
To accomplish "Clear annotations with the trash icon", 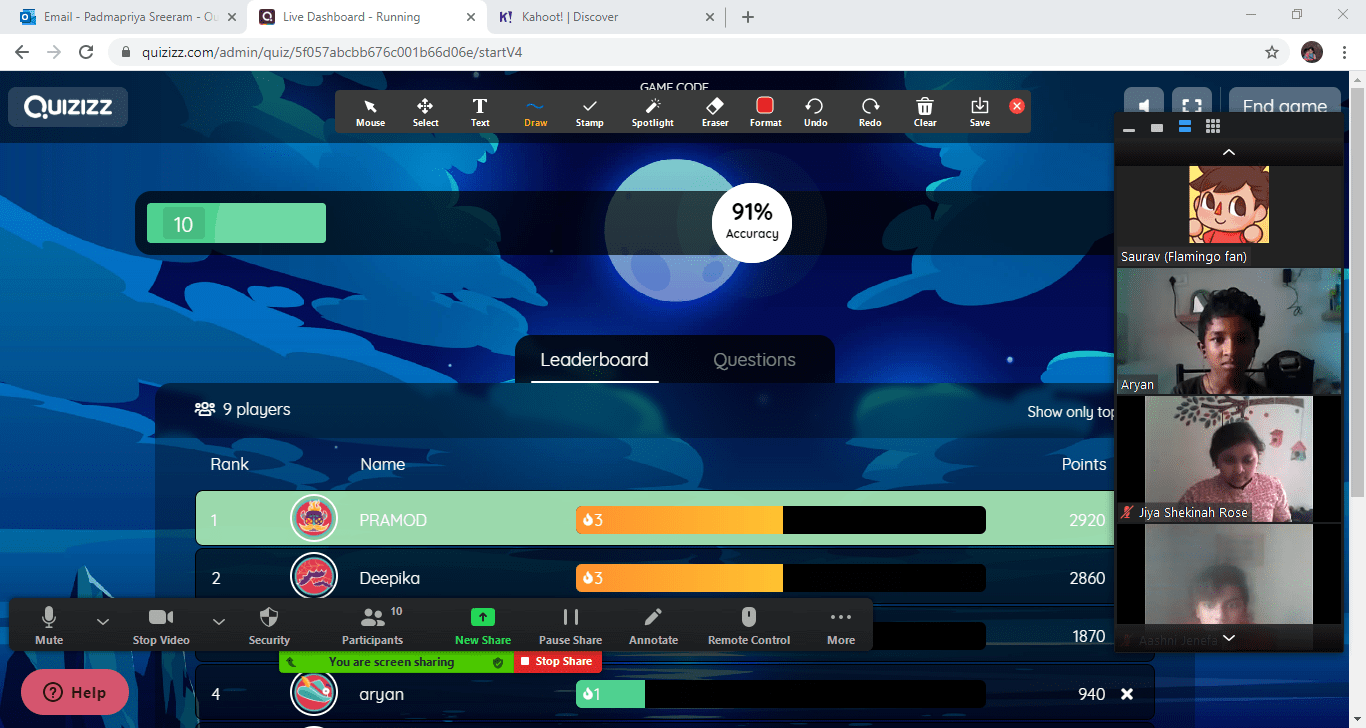I will (925, 111).
